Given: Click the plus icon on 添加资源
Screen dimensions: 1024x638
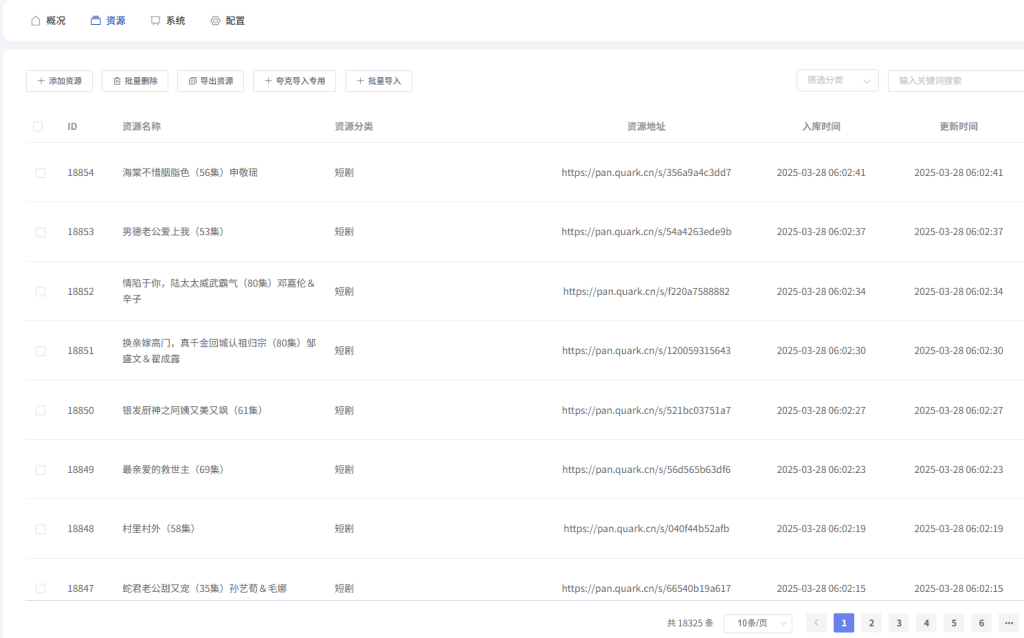Looking at the screenshot, I should pos(41,81).
